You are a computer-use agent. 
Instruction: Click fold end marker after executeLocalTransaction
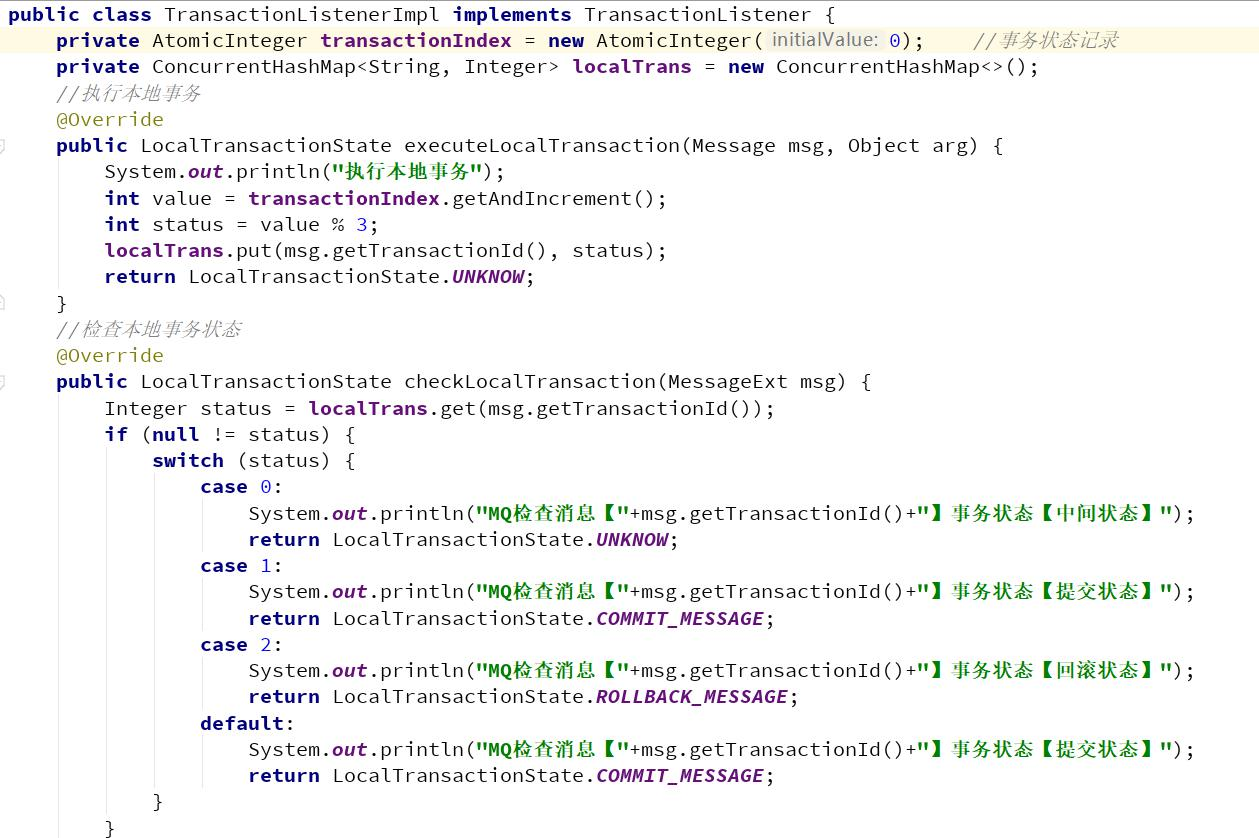pos(2,302)
